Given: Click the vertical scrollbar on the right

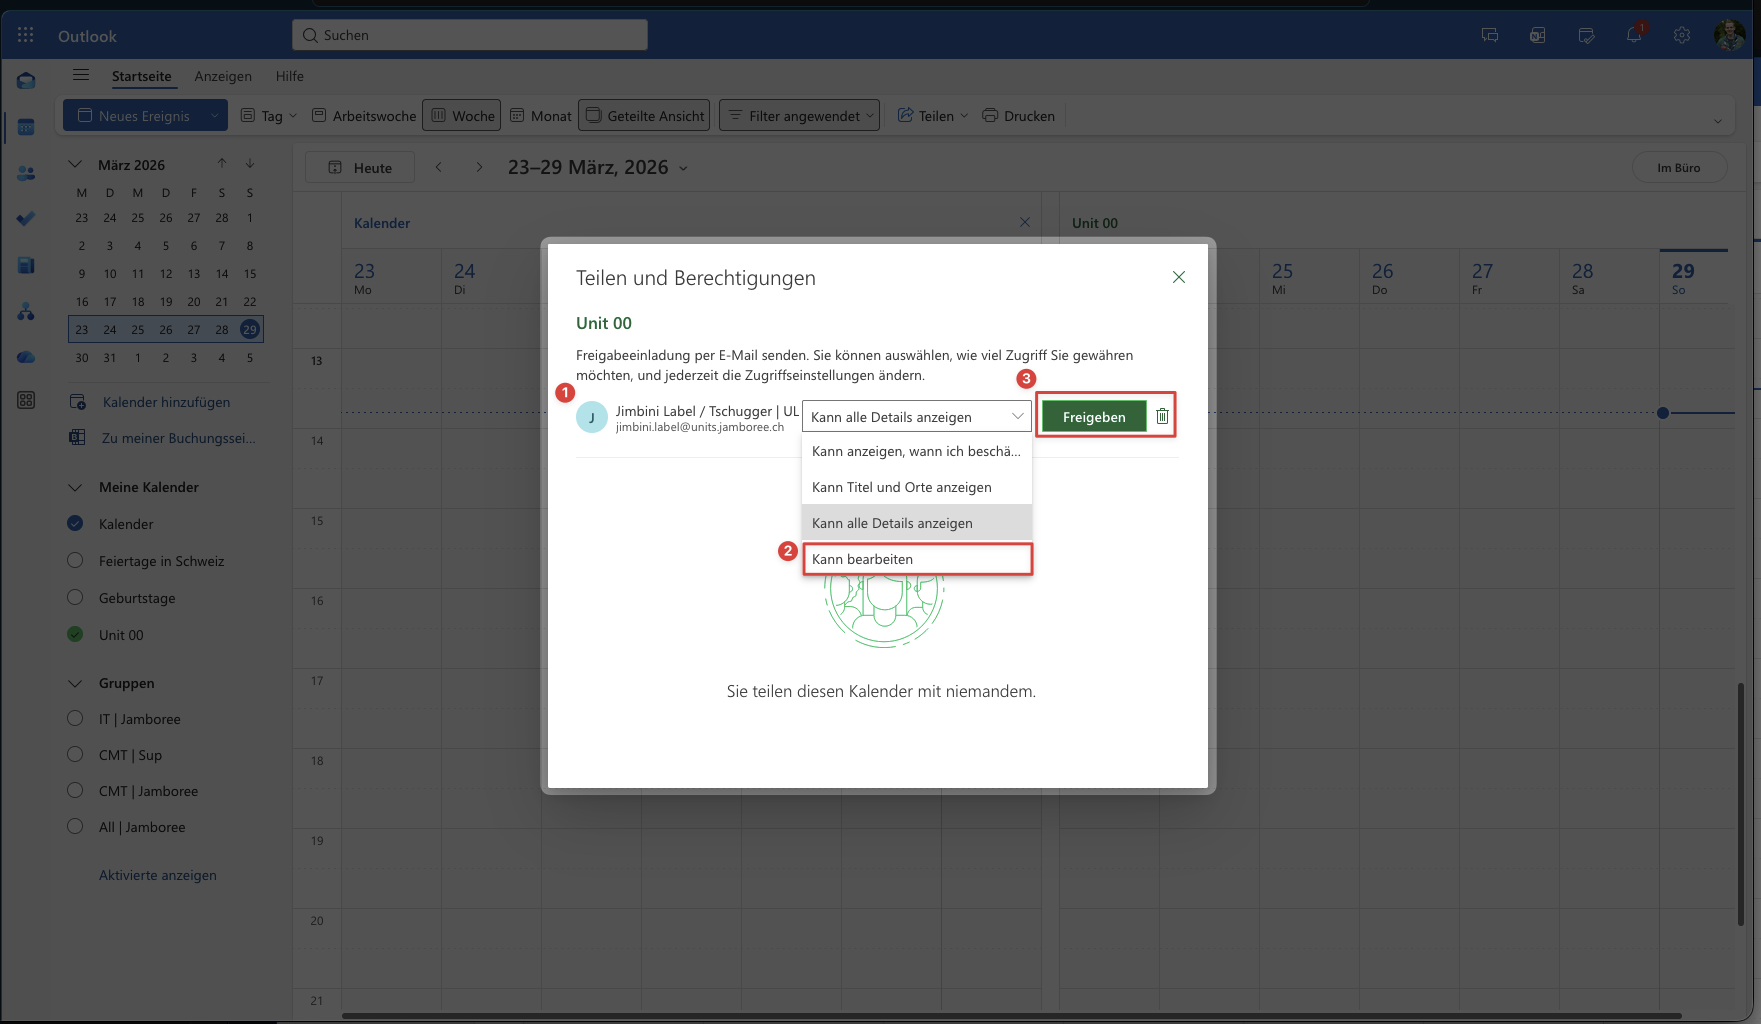Looking at the screenshot, I should click(1741, 800).
